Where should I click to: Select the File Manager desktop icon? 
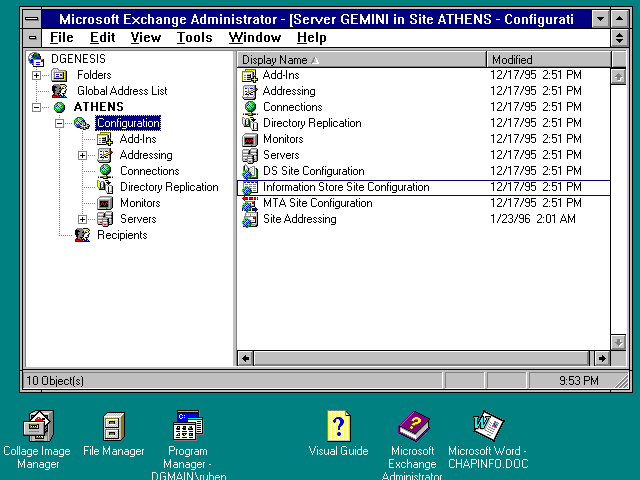[114, 426]
